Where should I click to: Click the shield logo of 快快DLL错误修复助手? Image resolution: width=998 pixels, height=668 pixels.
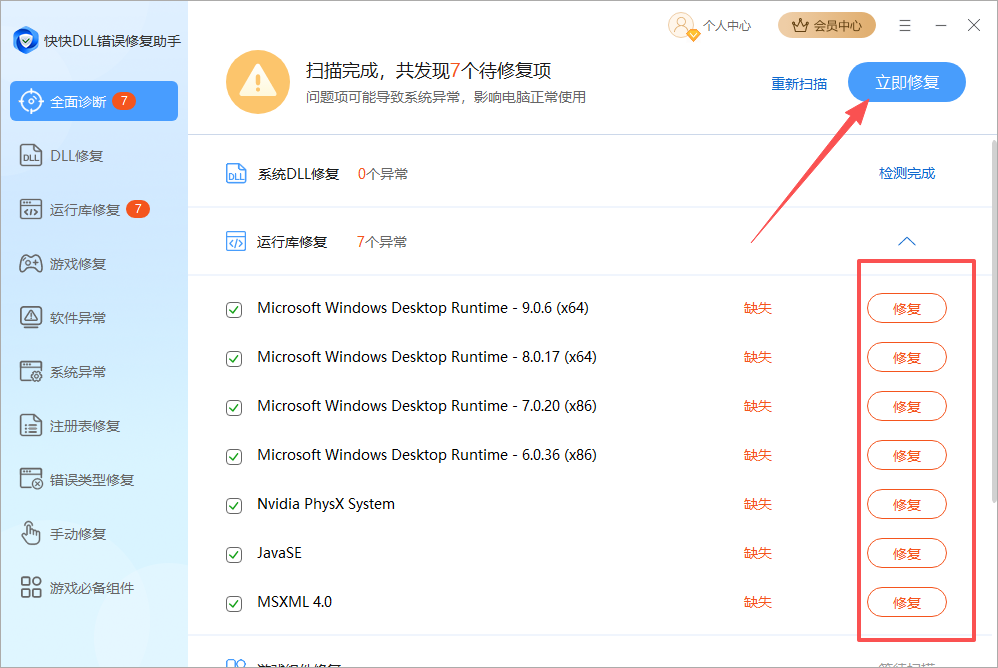click(x=25, y=41)
